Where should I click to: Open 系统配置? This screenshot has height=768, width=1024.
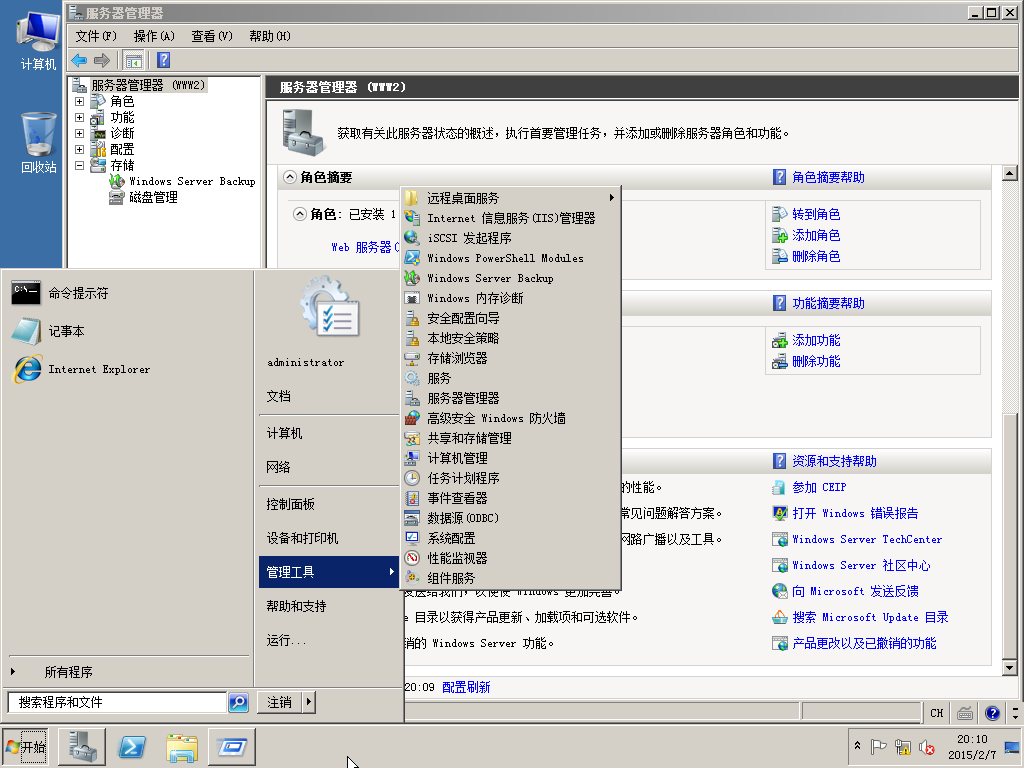510,538
